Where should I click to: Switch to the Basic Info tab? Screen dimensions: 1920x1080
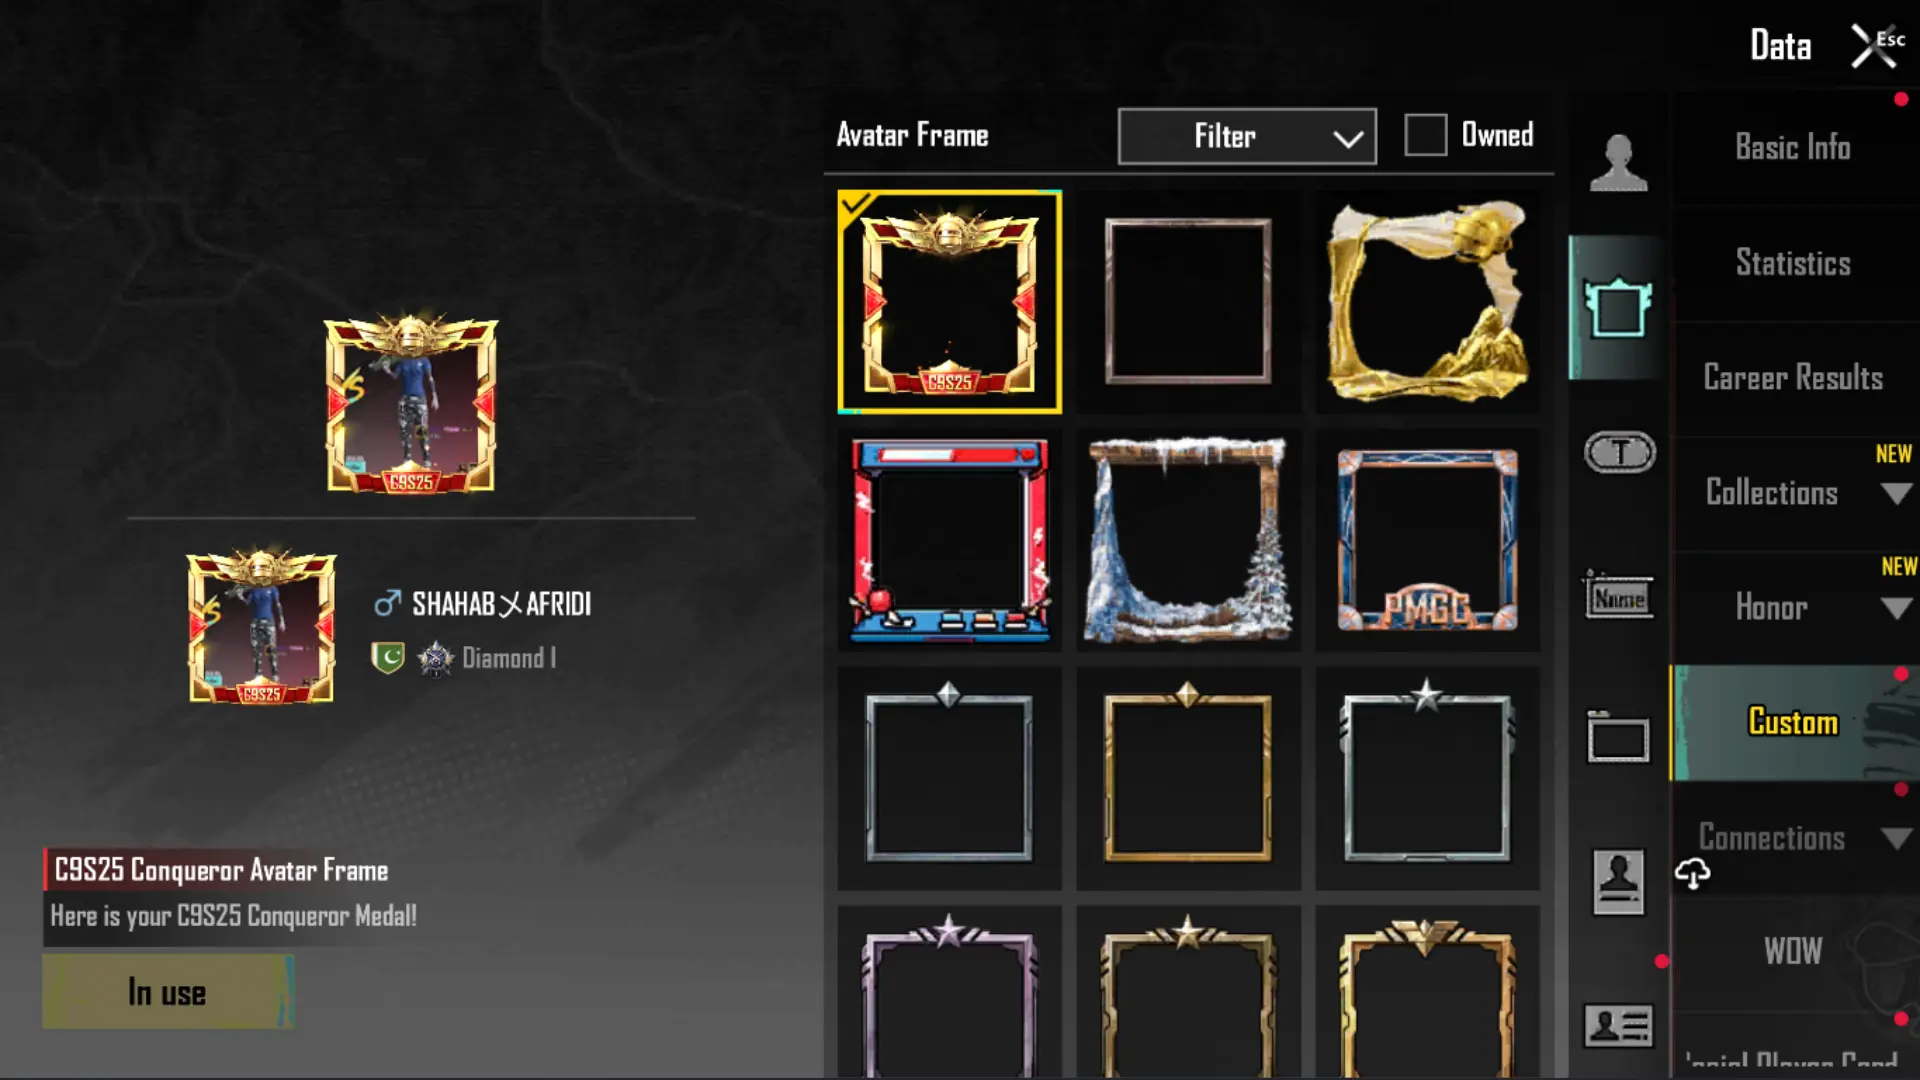pos(1793,148)
